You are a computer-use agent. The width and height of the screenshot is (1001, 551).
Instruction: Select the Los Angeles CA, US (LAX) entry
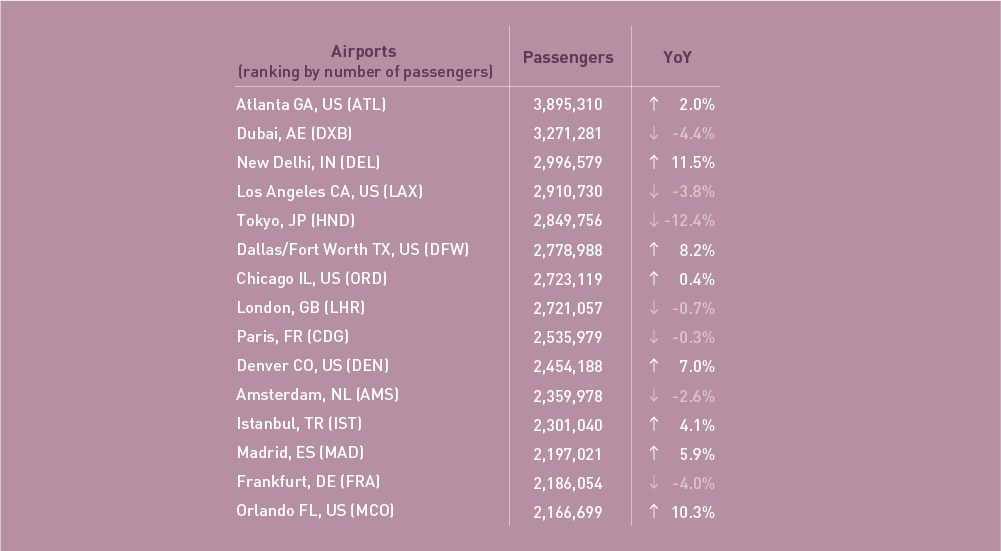329,191
